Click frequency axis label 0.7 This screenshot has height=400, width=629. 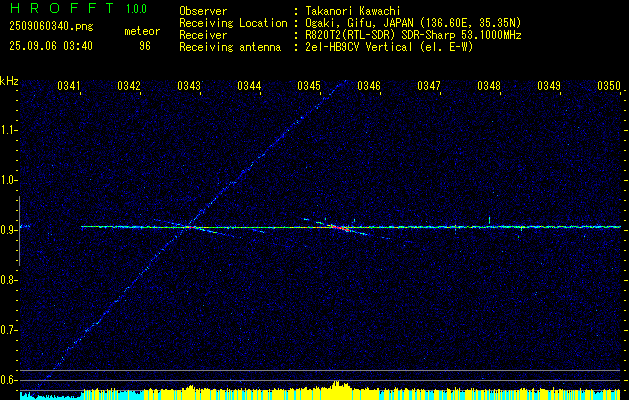pos(8,330)
